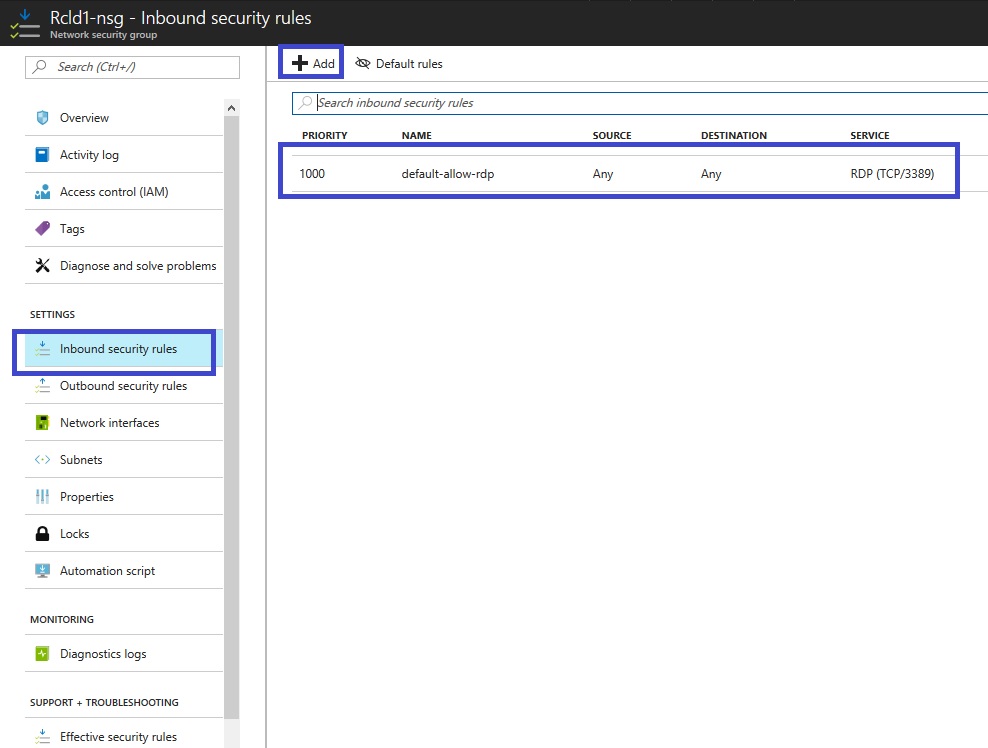
Task: Open the Properties settings page
Action: point(87,497)
